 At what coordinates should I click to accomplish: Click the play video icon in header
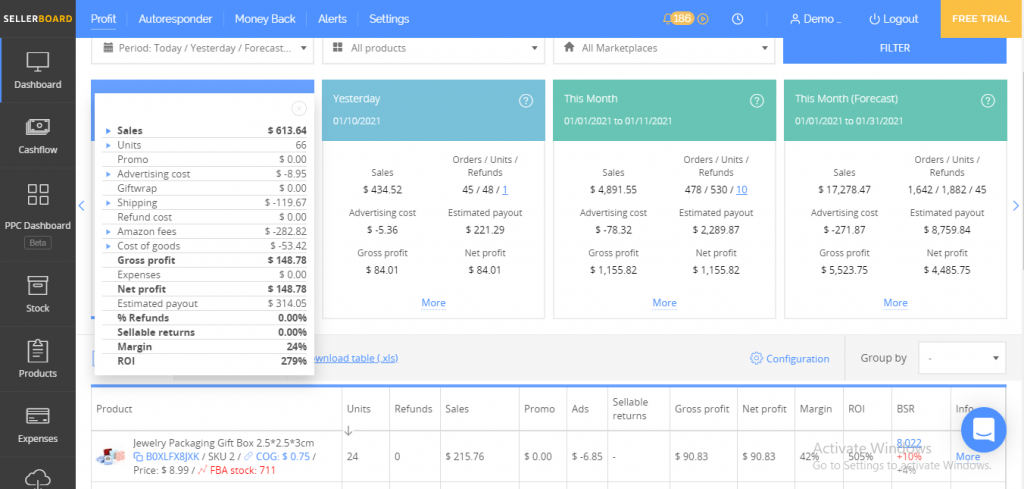tap(703, 19)
